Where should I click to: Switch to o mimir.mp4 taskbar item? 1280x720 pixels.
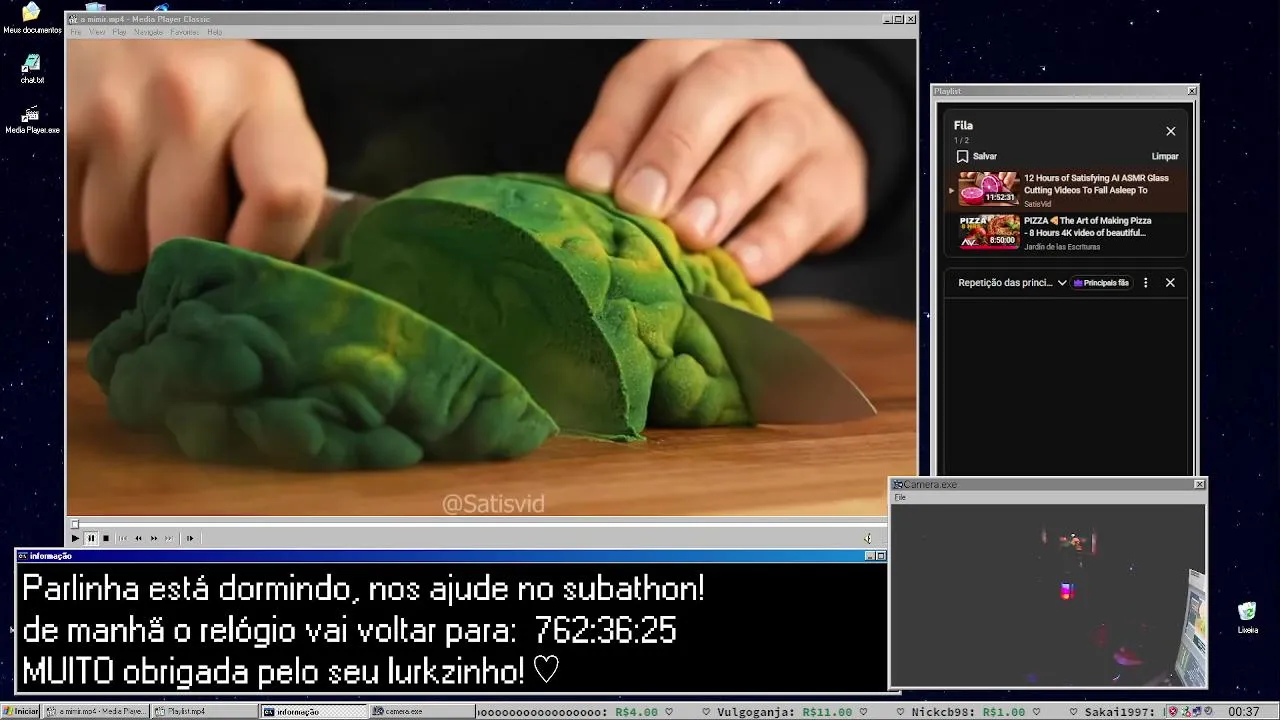[x=97, y=711]
